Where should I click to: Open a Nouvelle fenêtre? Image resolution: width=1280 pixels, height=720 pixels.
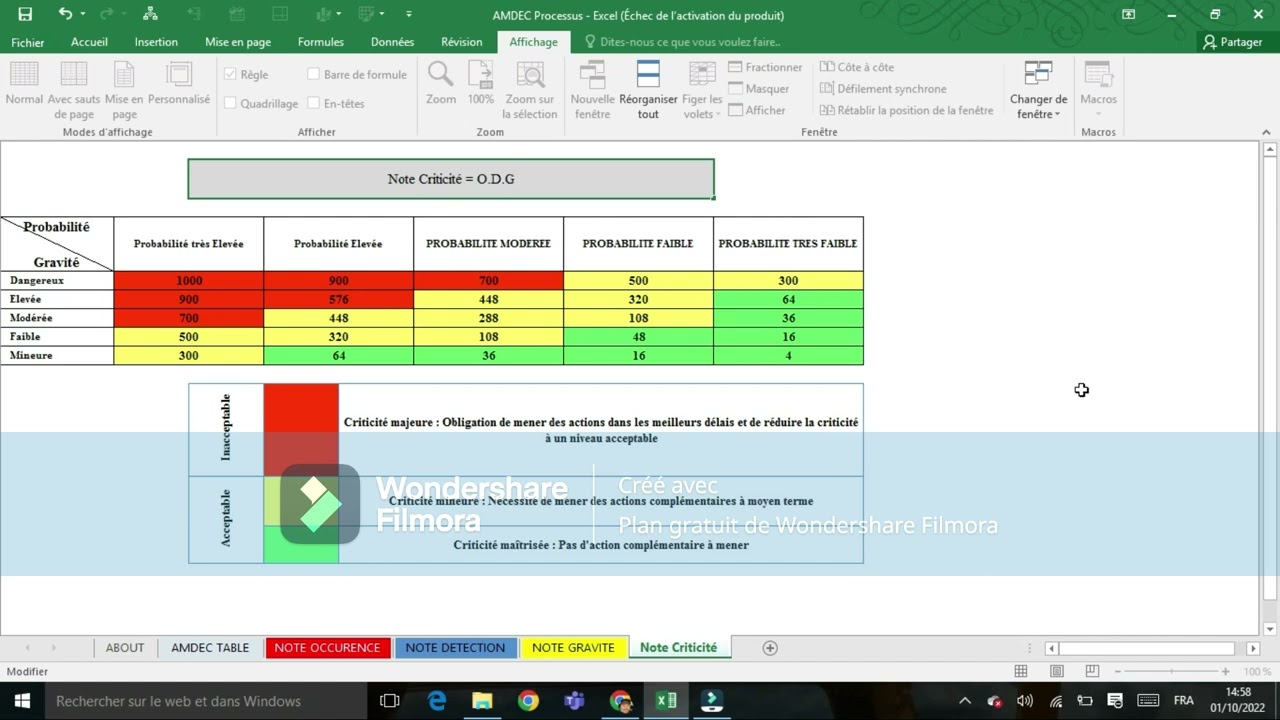point(593,90)
